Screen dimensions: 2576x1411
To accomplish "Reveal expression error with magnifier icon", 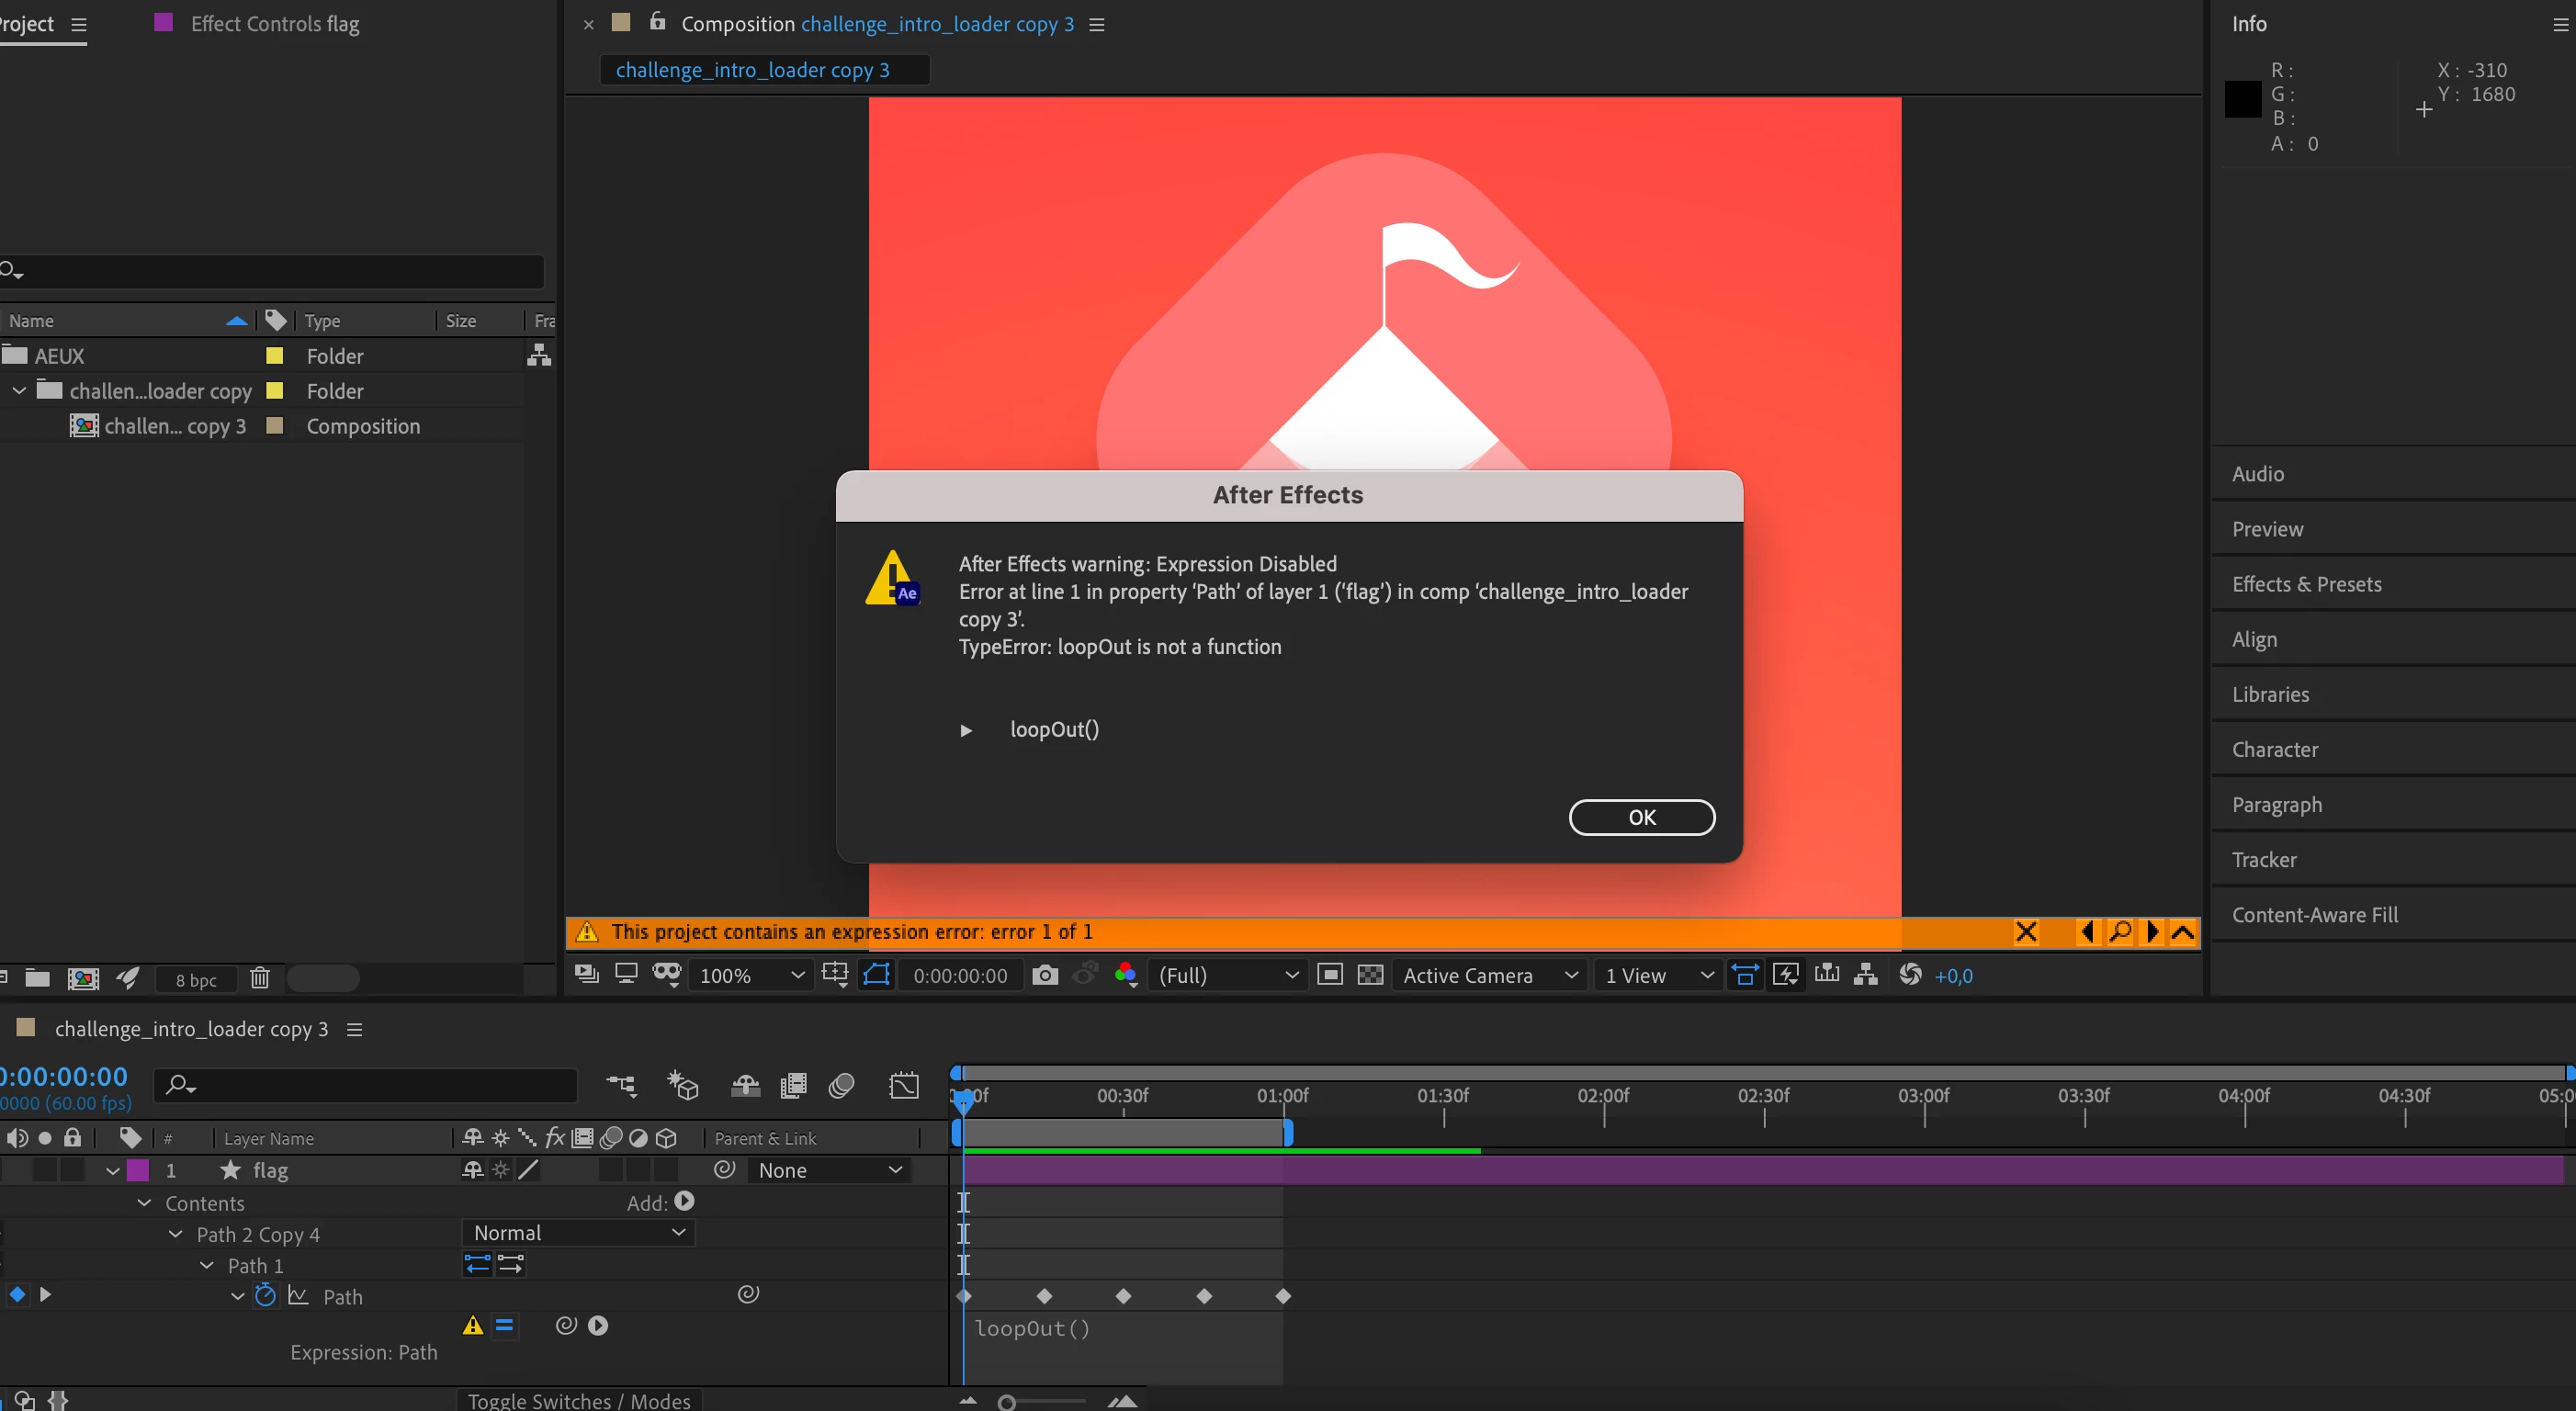I will (x=2119, y=932).
